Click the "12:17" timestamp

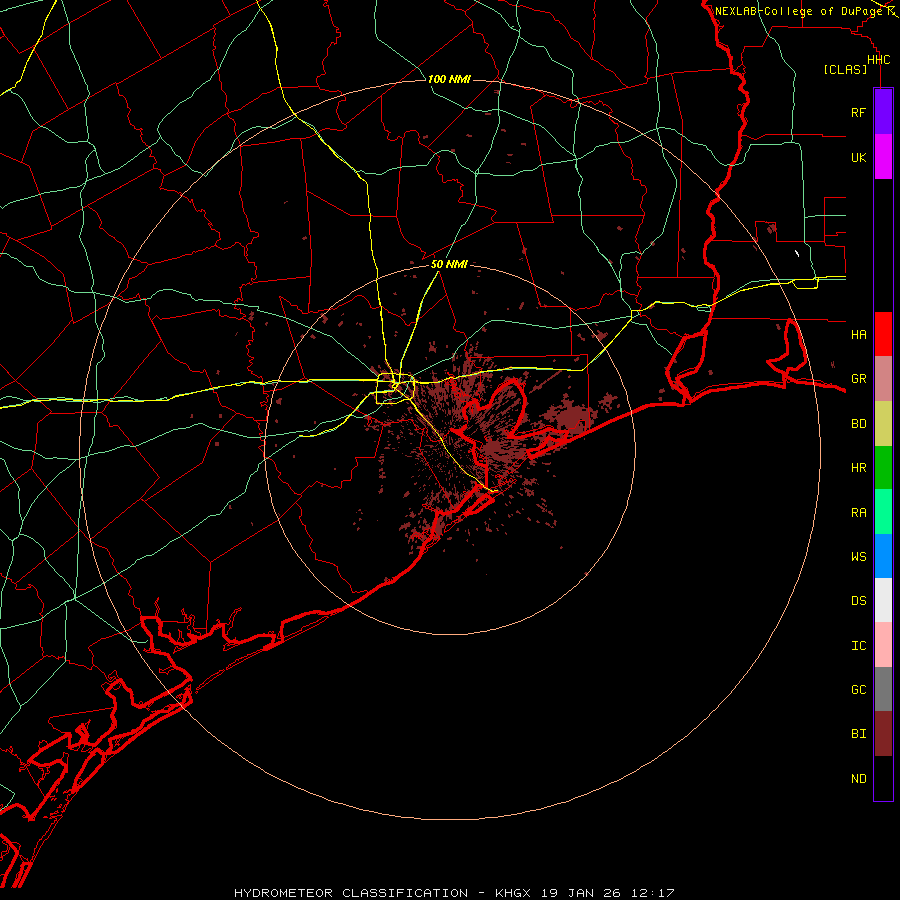coord(652,893)
